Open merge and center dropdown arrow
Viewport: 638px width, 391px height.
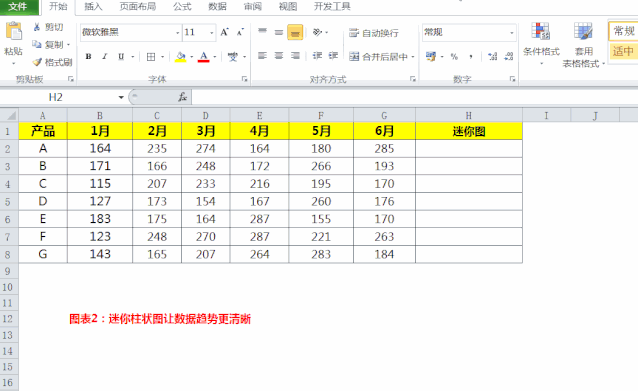pyautogui.click(x=413, y=57)
